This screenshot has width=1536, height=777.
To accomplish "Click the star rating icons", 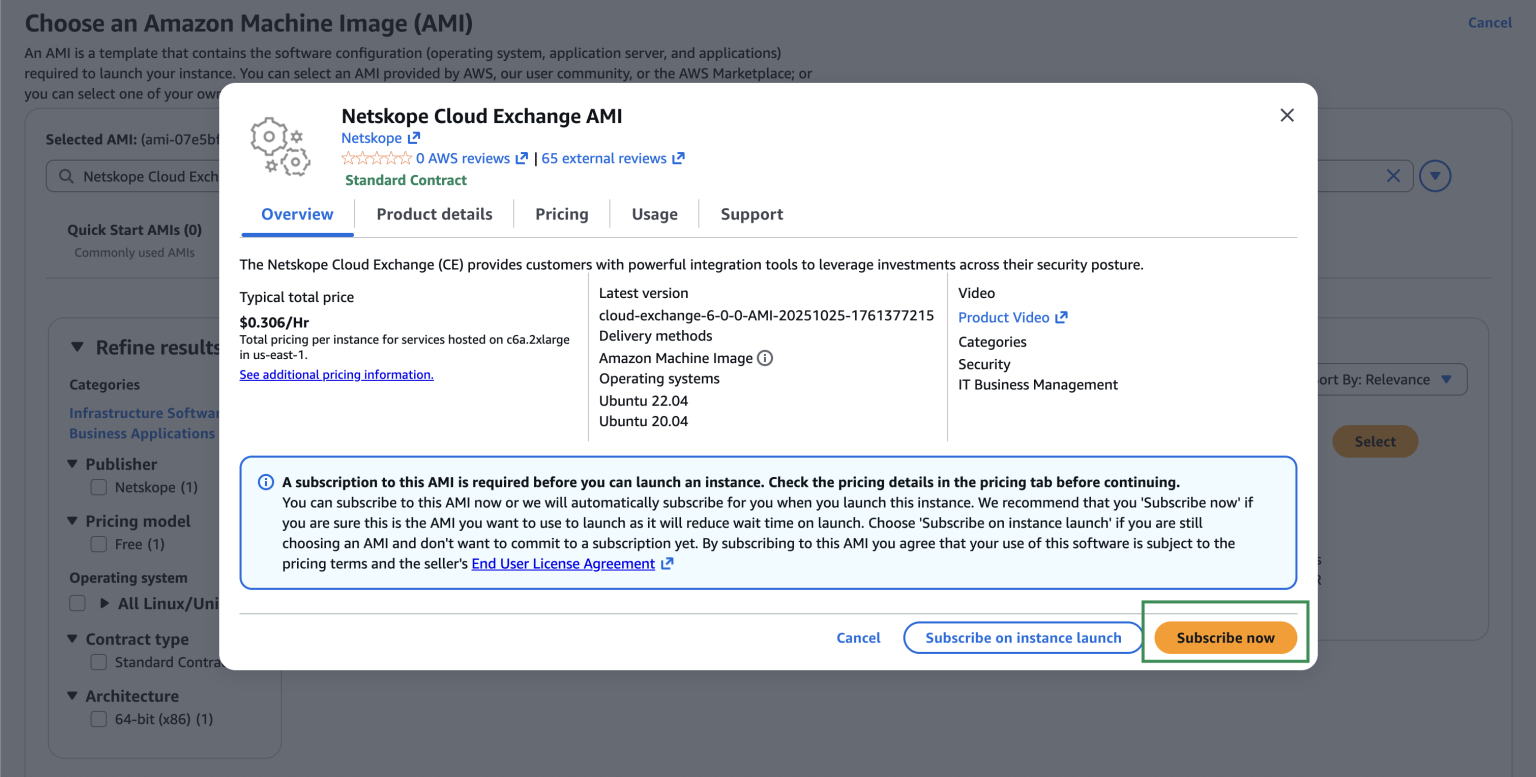I will tap(376, 159).
